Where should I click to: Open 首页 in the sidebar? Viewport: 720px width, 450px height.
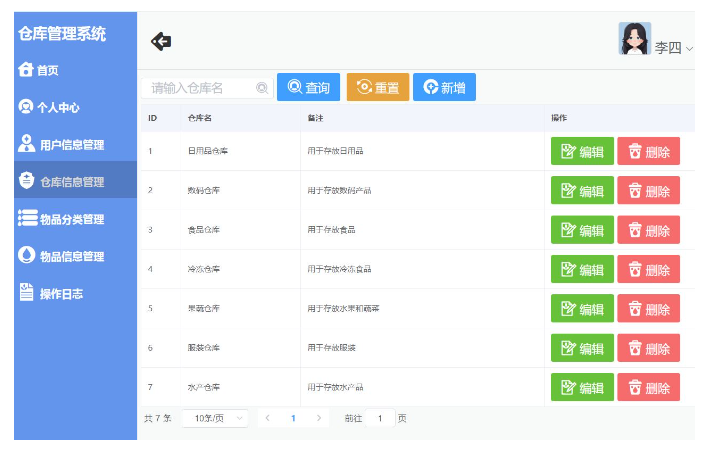(75, 70)
